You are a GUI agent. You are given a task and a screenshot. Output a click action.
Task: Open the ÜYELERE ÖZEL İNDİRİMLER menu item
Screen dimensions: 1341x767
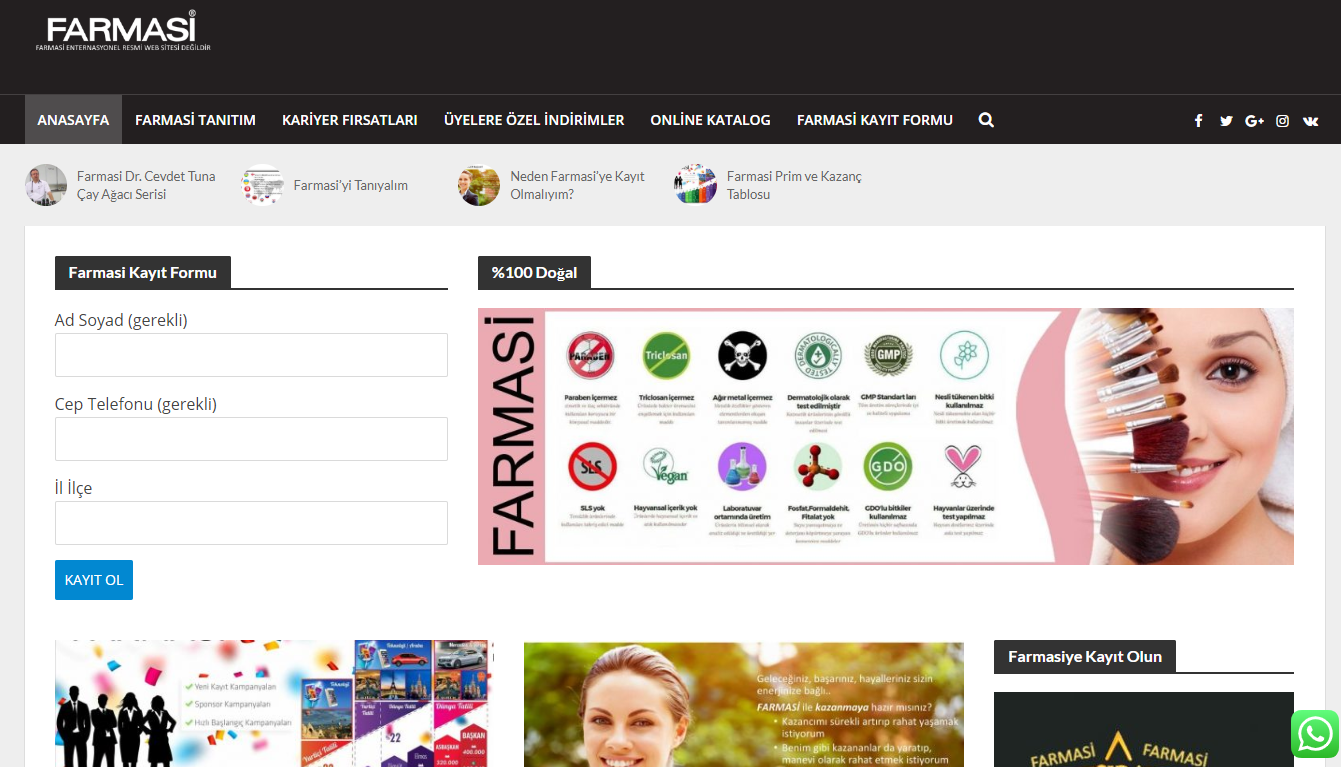click(x=534, y=120)
